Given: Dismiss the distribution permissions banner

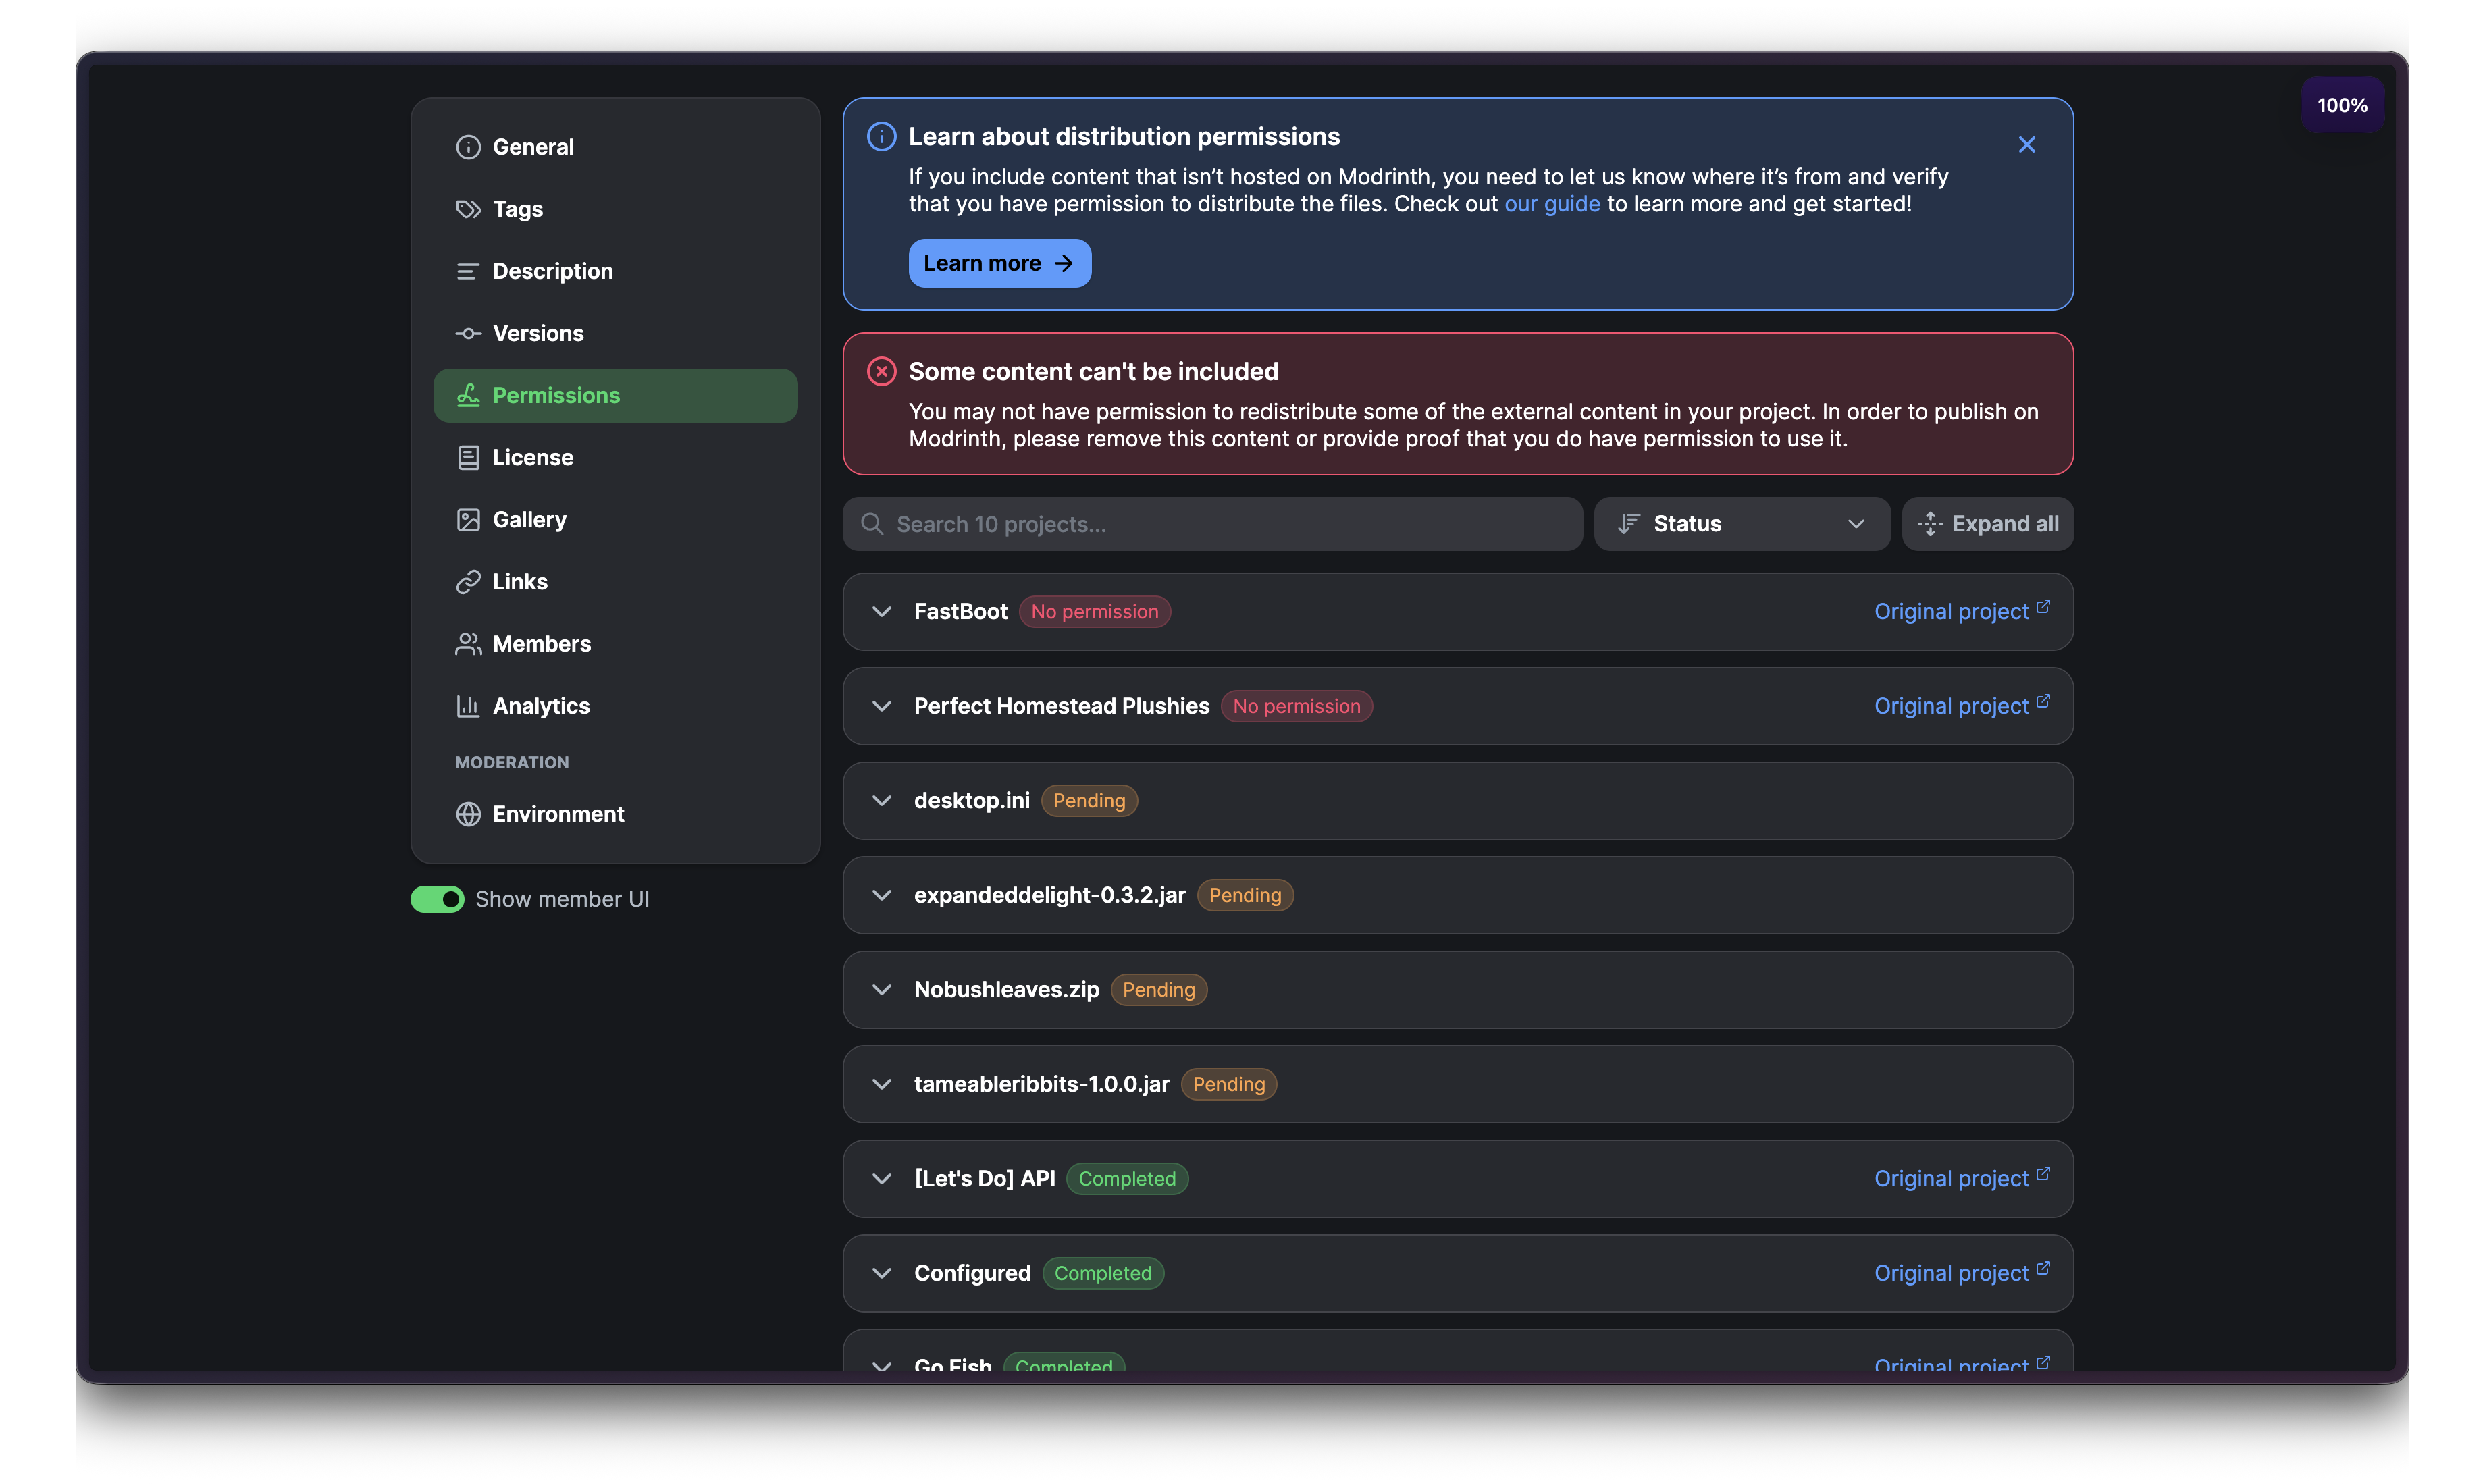Looking at the screenshot, I should click(2026, 145).
